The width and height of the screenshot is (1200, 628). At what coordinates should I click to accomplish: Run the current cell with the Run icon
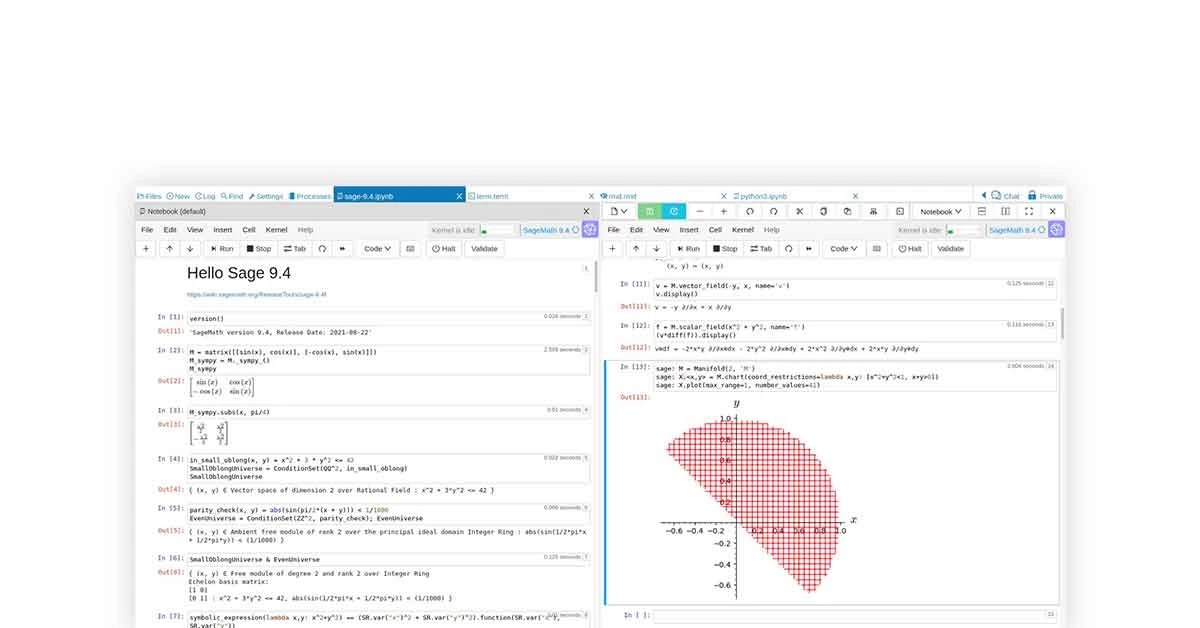point(221,248)
